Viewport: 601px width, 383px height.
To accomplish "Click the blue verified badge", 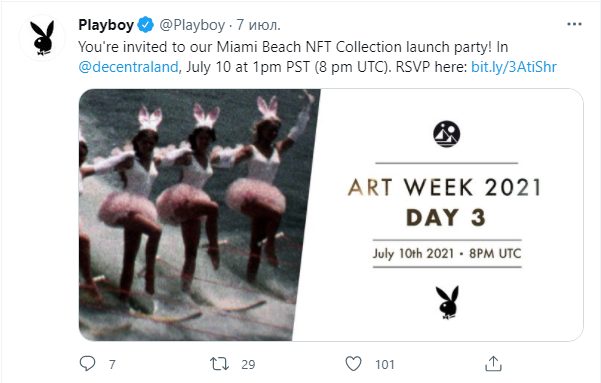I will [146, 25].
